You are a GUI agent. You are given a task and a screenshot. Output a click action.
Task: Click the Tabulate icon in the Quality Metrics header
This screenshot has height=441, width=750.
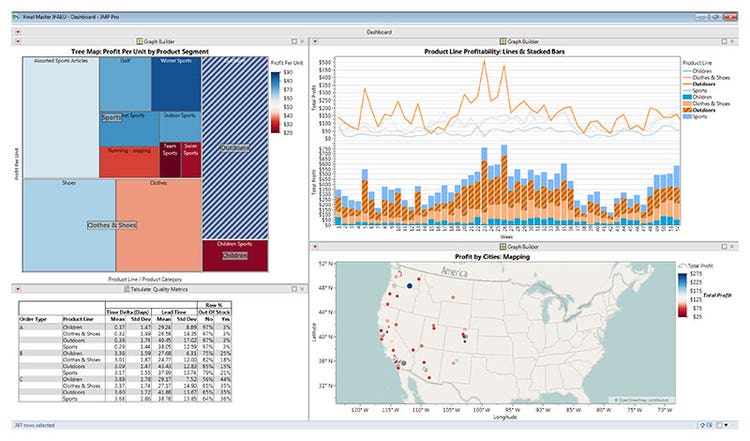tap(124, 289)
